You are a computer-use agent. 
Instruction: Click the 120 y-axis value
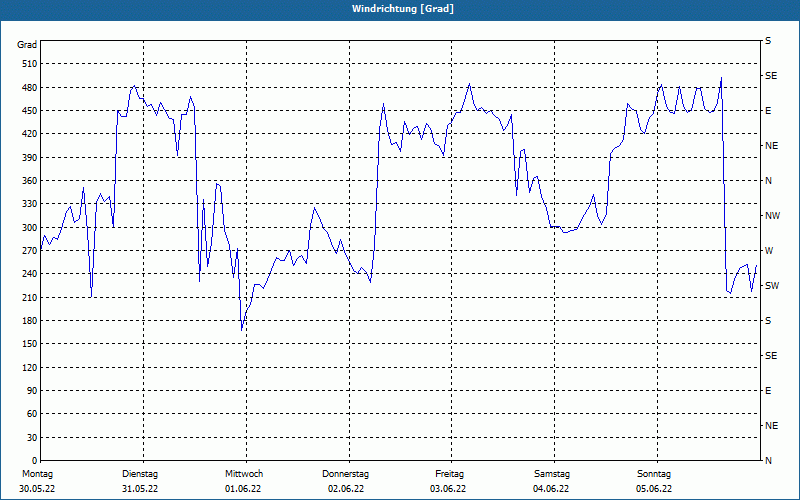click(30, 367)
